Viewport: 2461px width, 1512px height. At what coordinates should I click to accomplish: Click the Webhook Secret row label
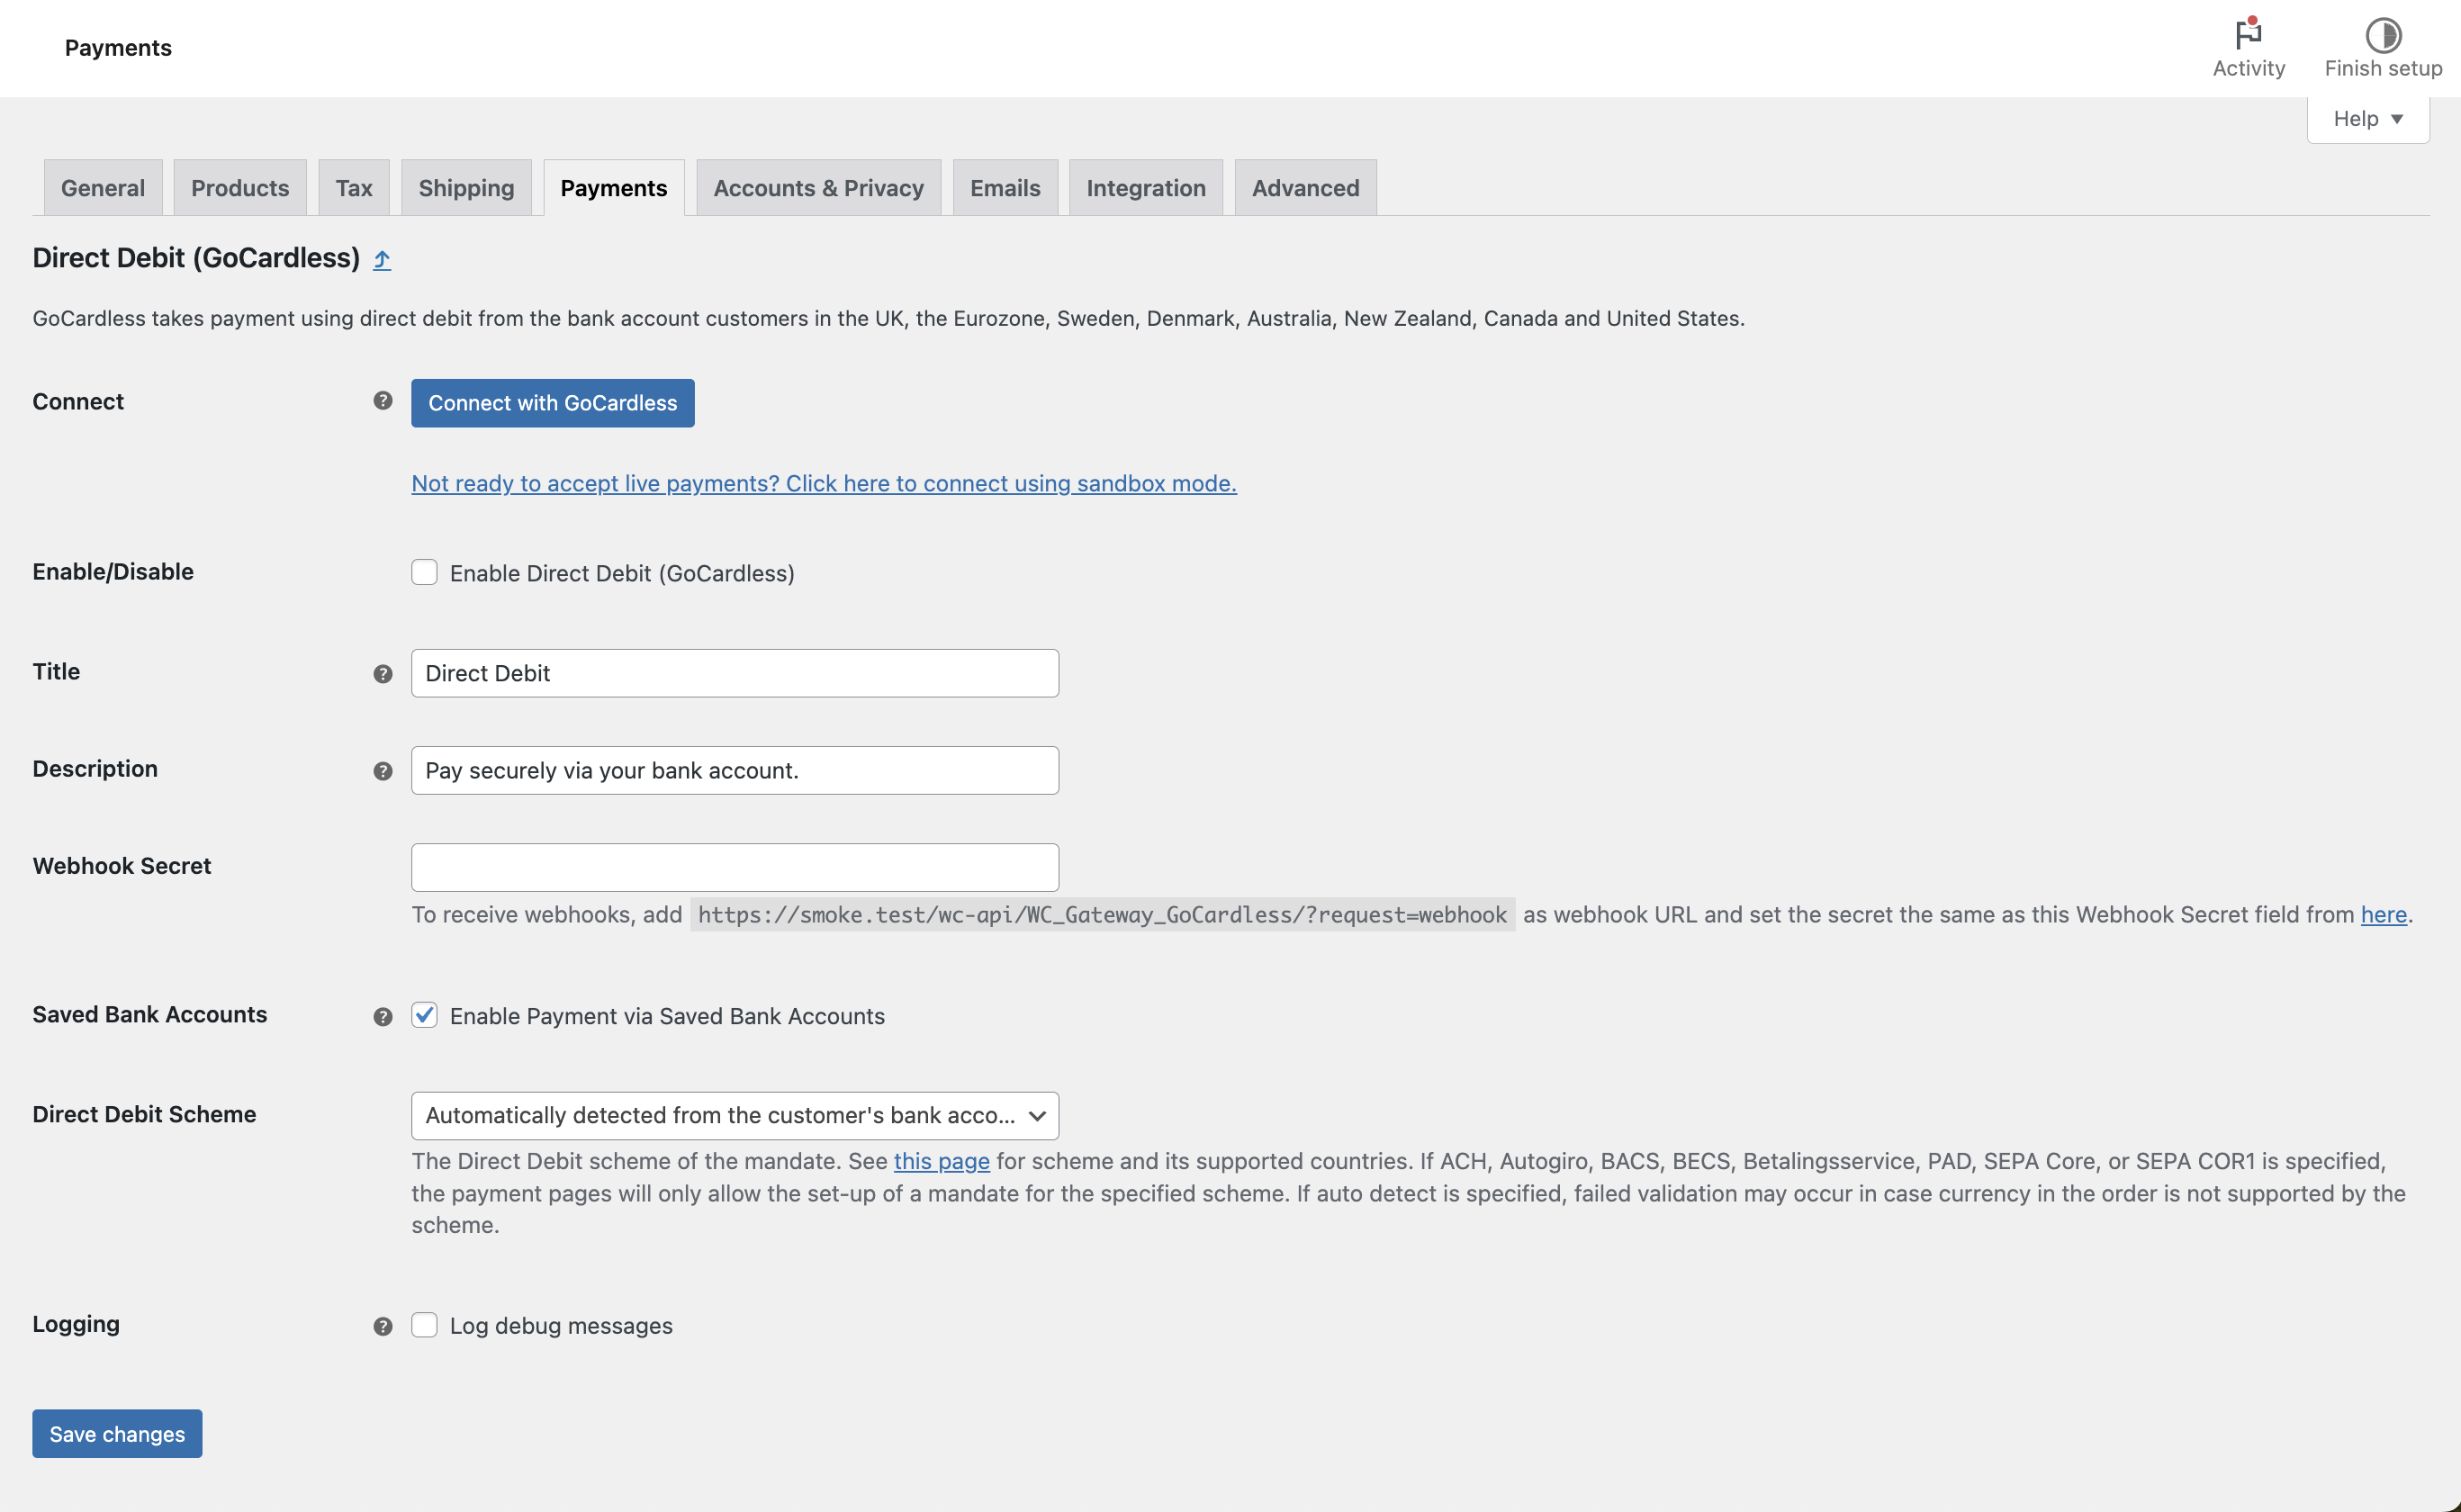click(x=122, y=866)
